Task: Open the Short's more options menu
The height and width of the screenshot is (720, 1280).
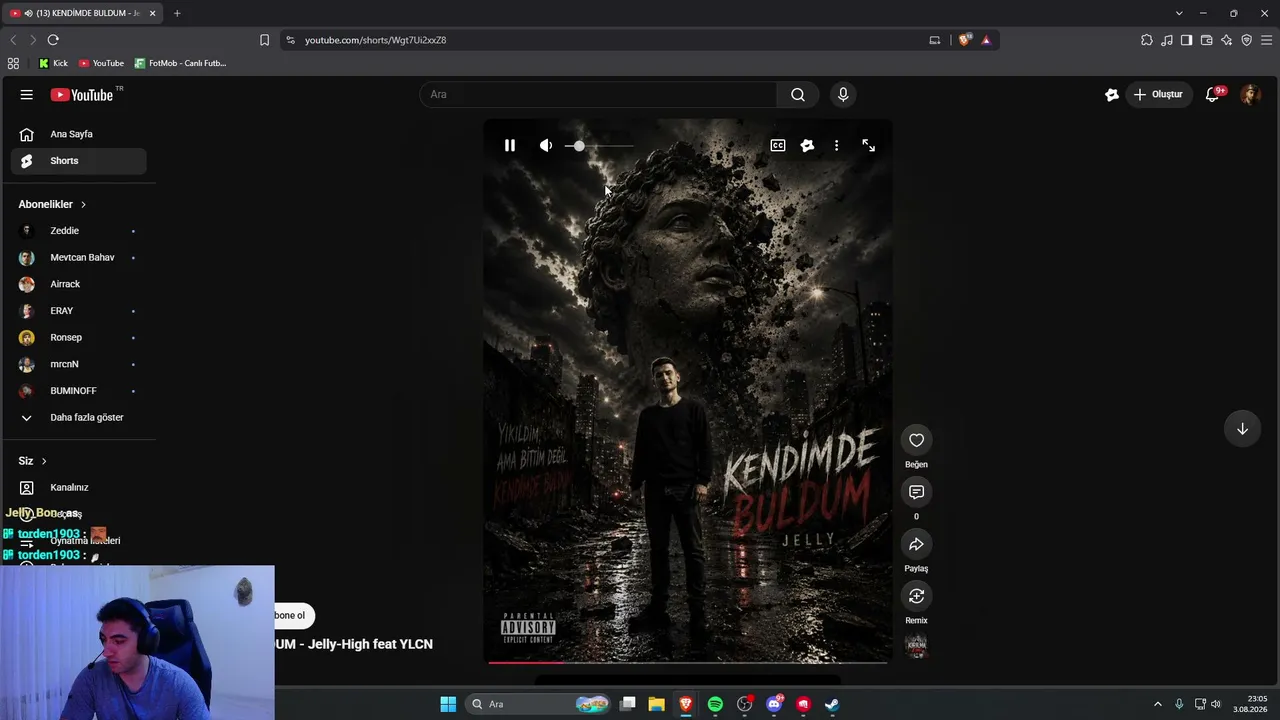Action: 837,146
